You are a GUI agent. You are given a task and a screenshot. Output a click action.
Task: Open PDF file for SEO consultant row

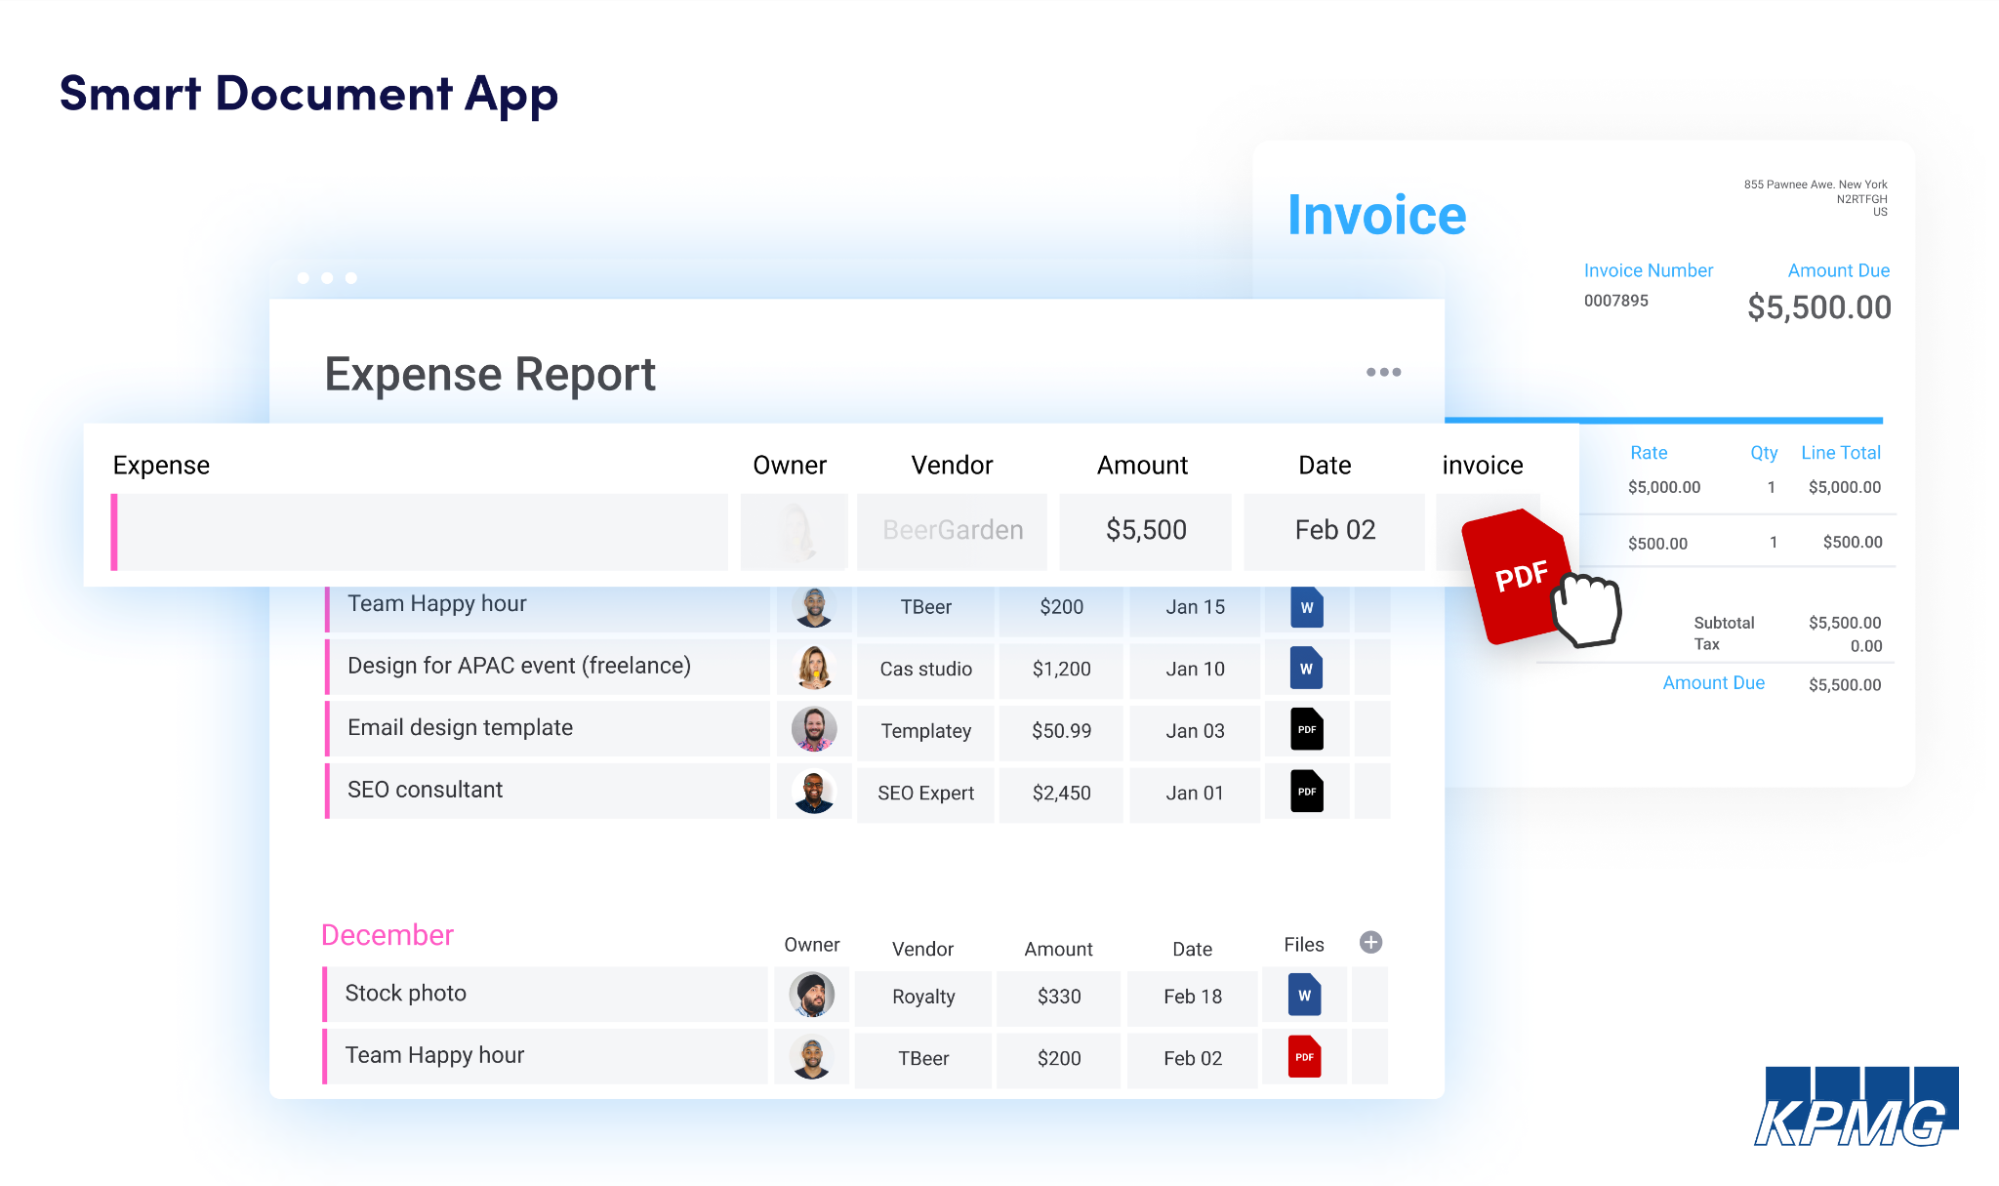click(1306, 792)
